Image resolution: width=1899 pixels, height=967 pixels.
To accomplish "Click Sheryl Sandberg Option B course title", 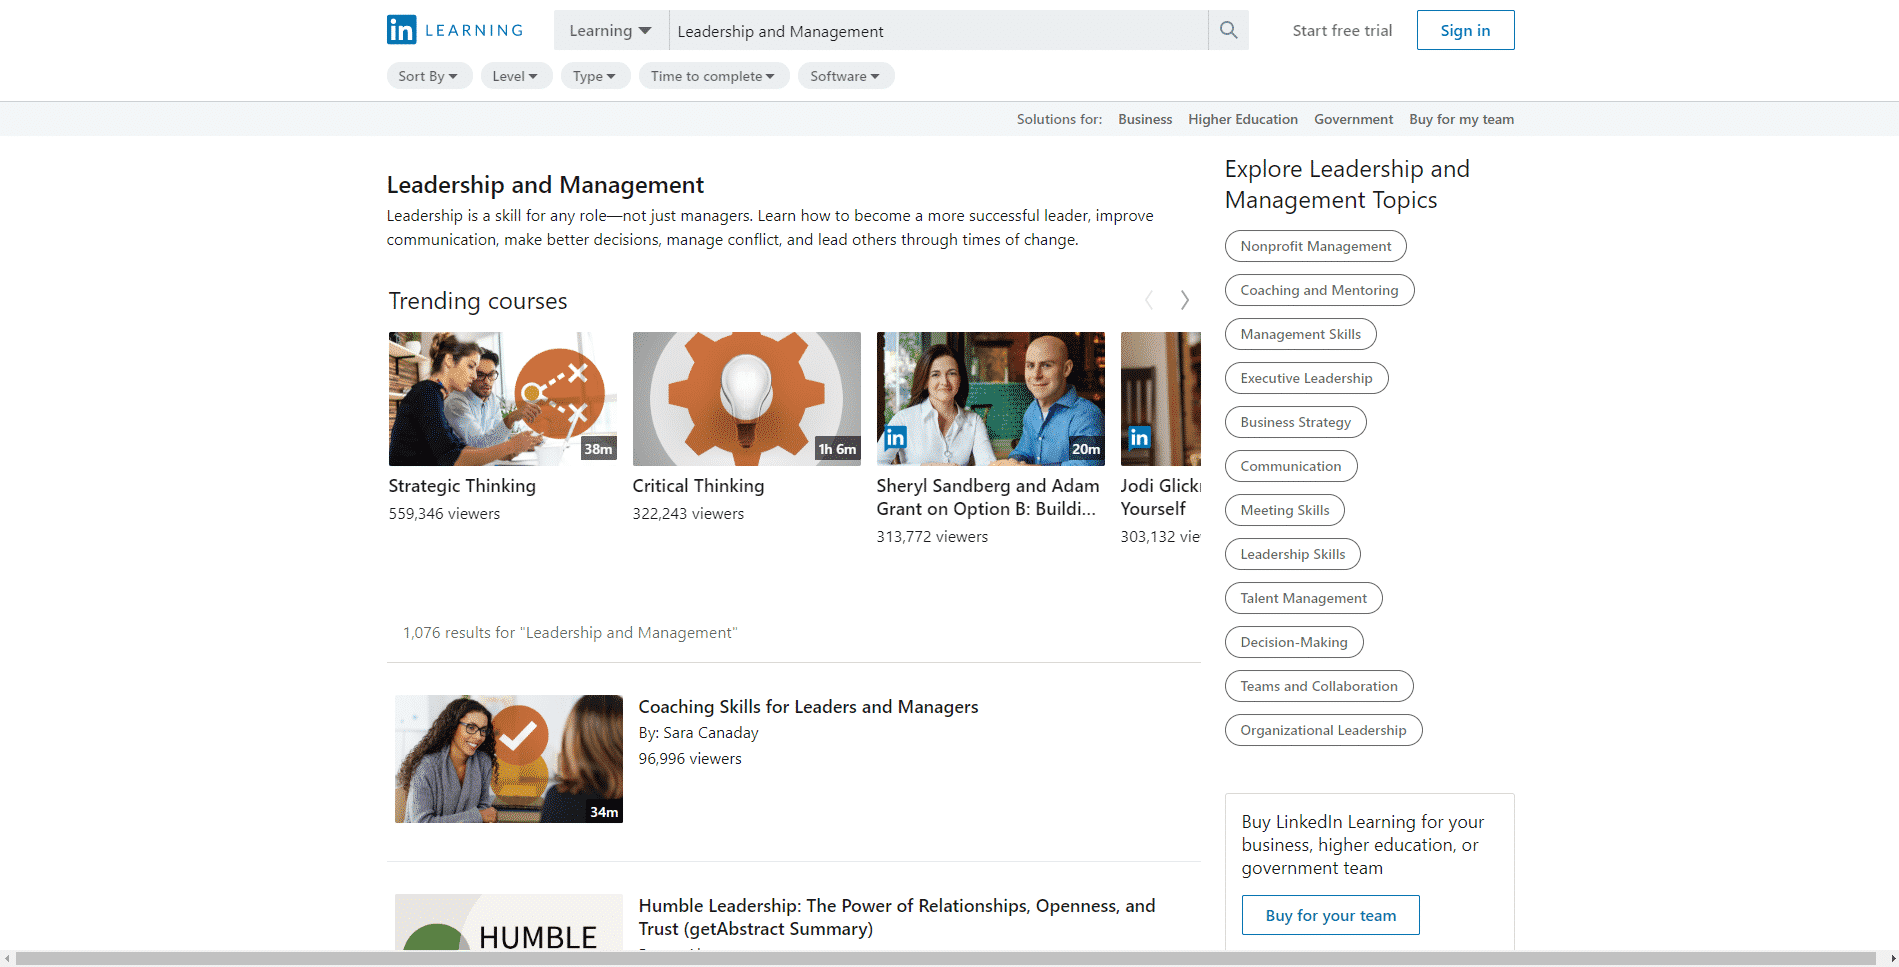I will 988,497.
